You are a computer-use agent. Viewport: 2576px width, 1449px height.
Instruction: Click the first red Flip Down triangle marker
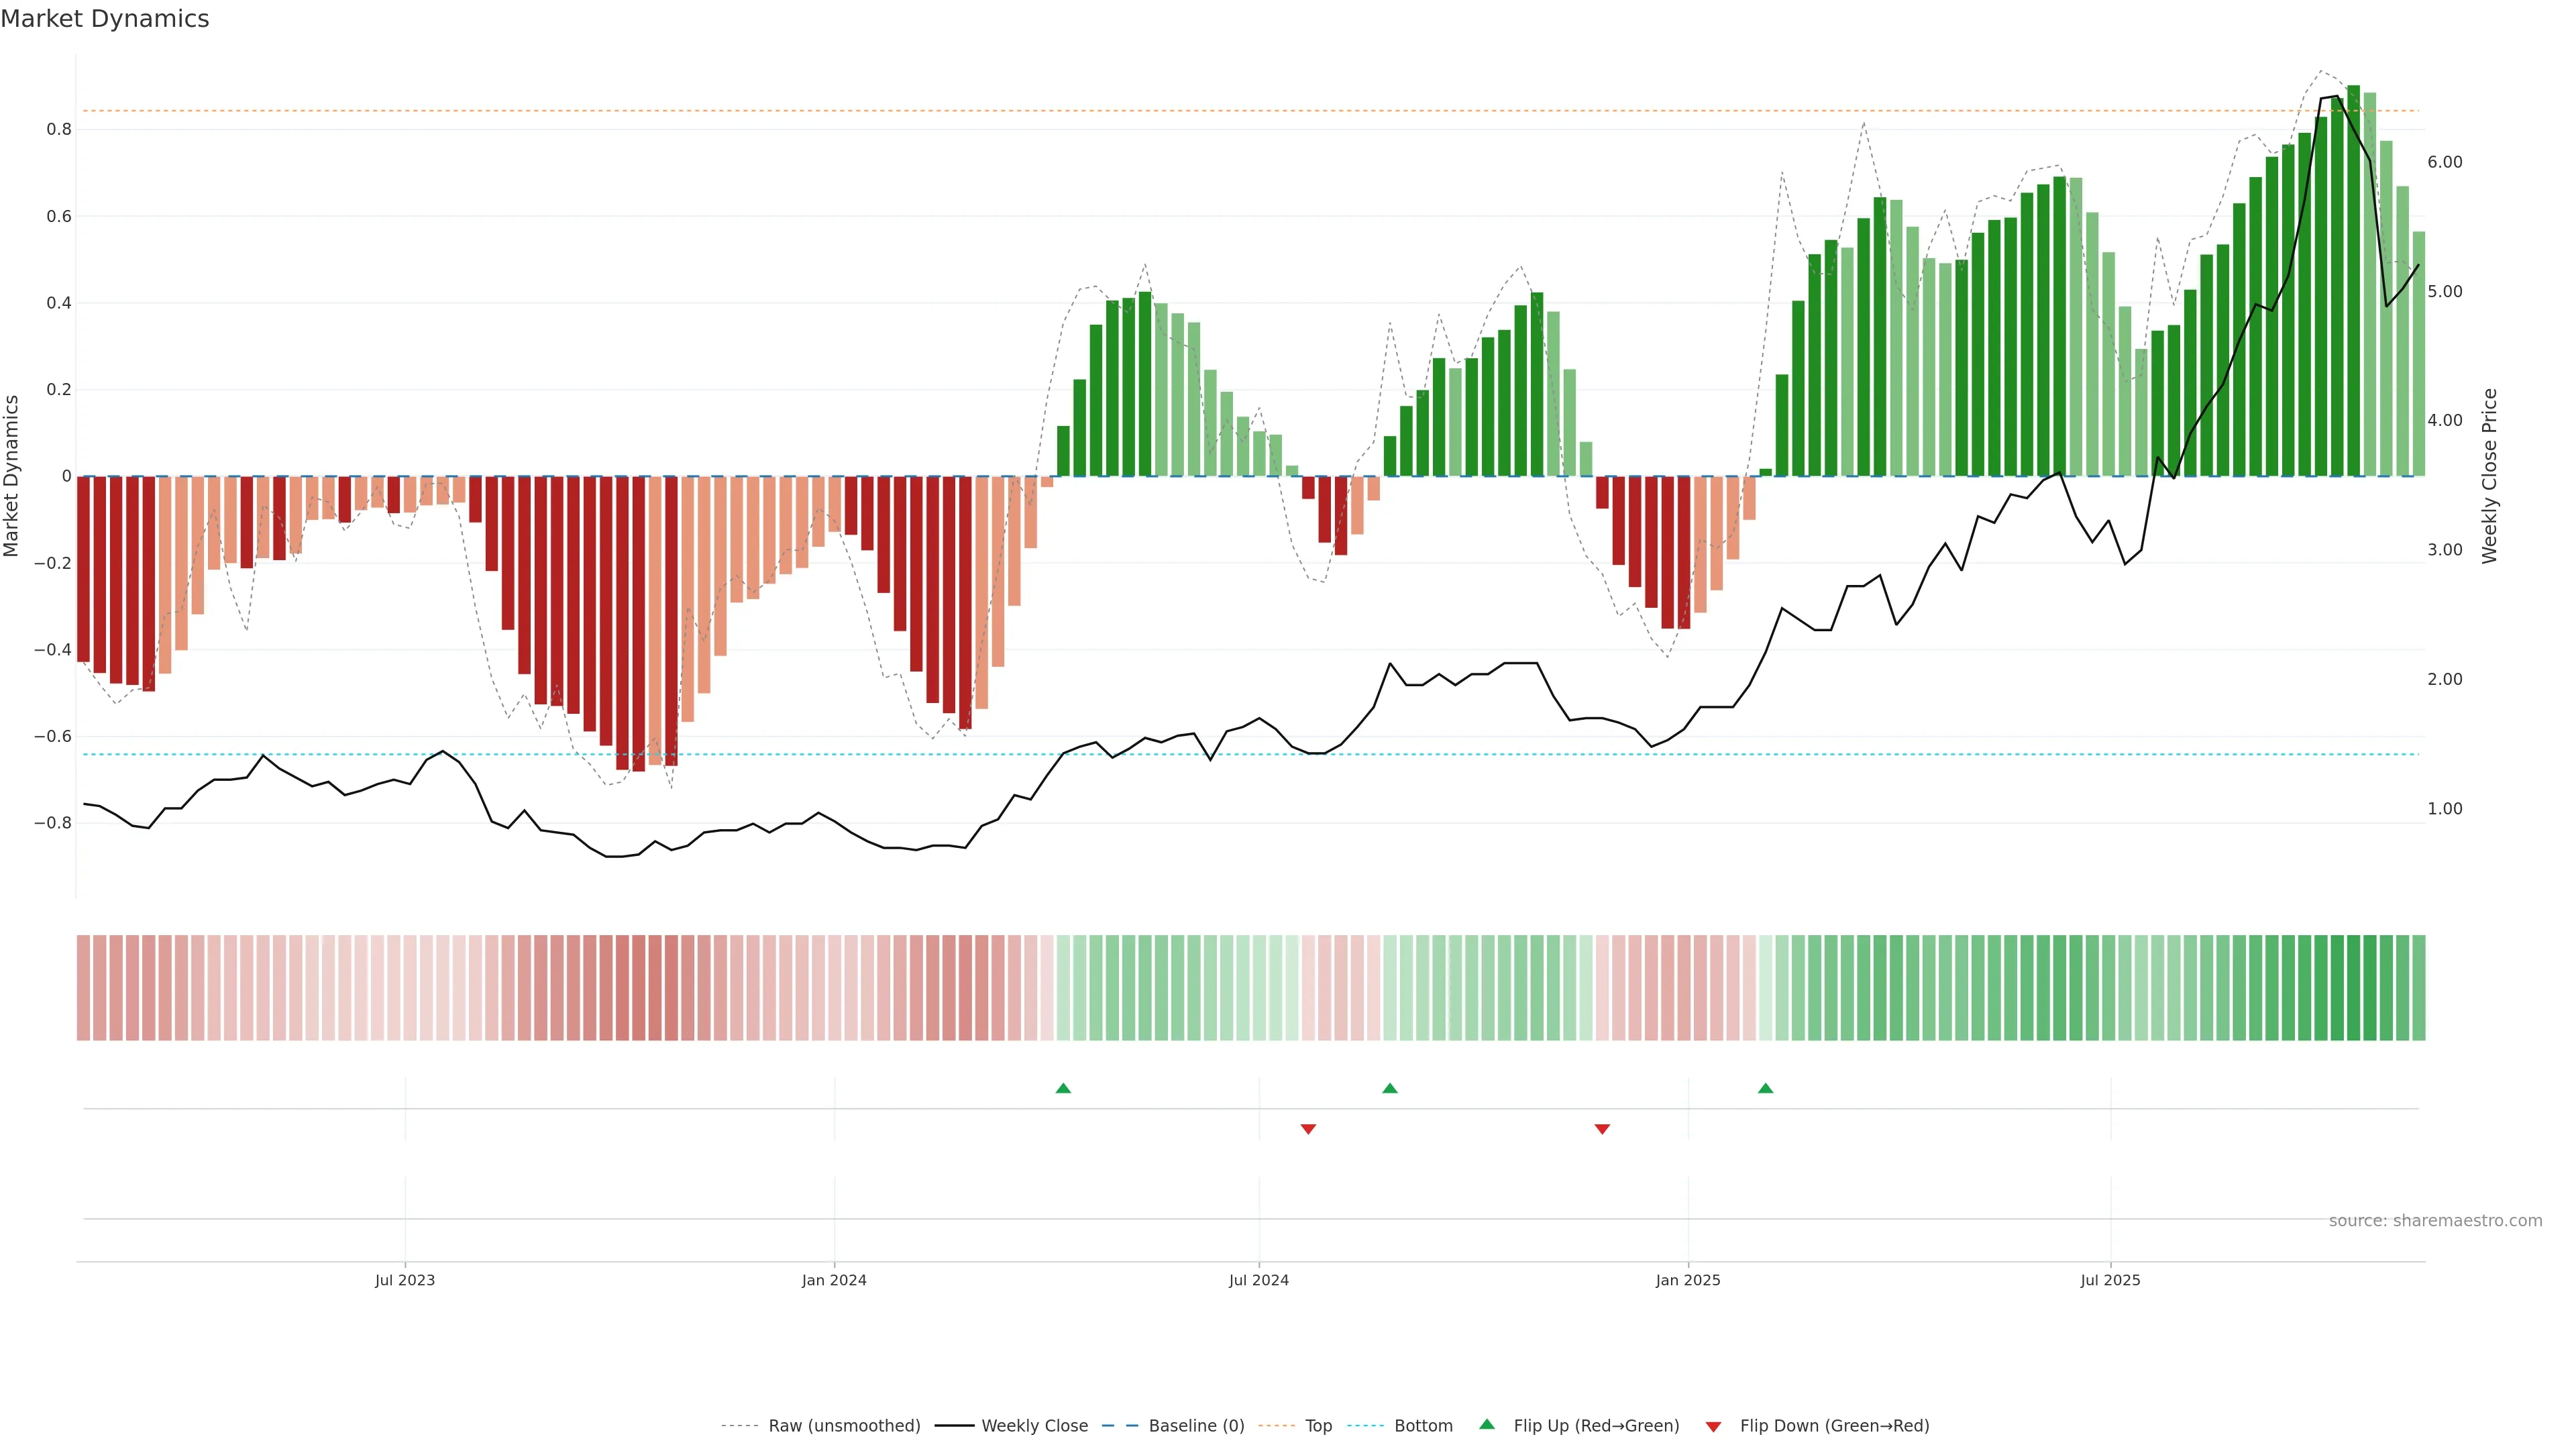tap(1308, 1129)
